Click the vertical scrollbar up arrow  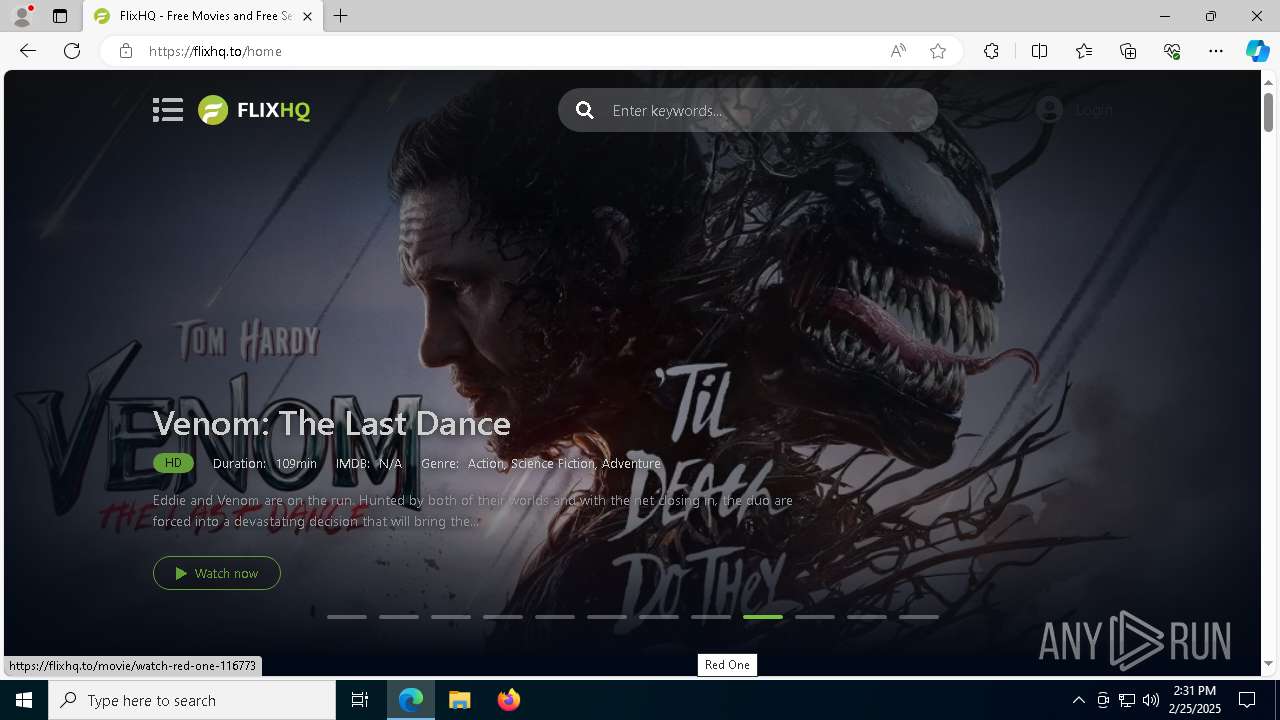[1269, 82]
